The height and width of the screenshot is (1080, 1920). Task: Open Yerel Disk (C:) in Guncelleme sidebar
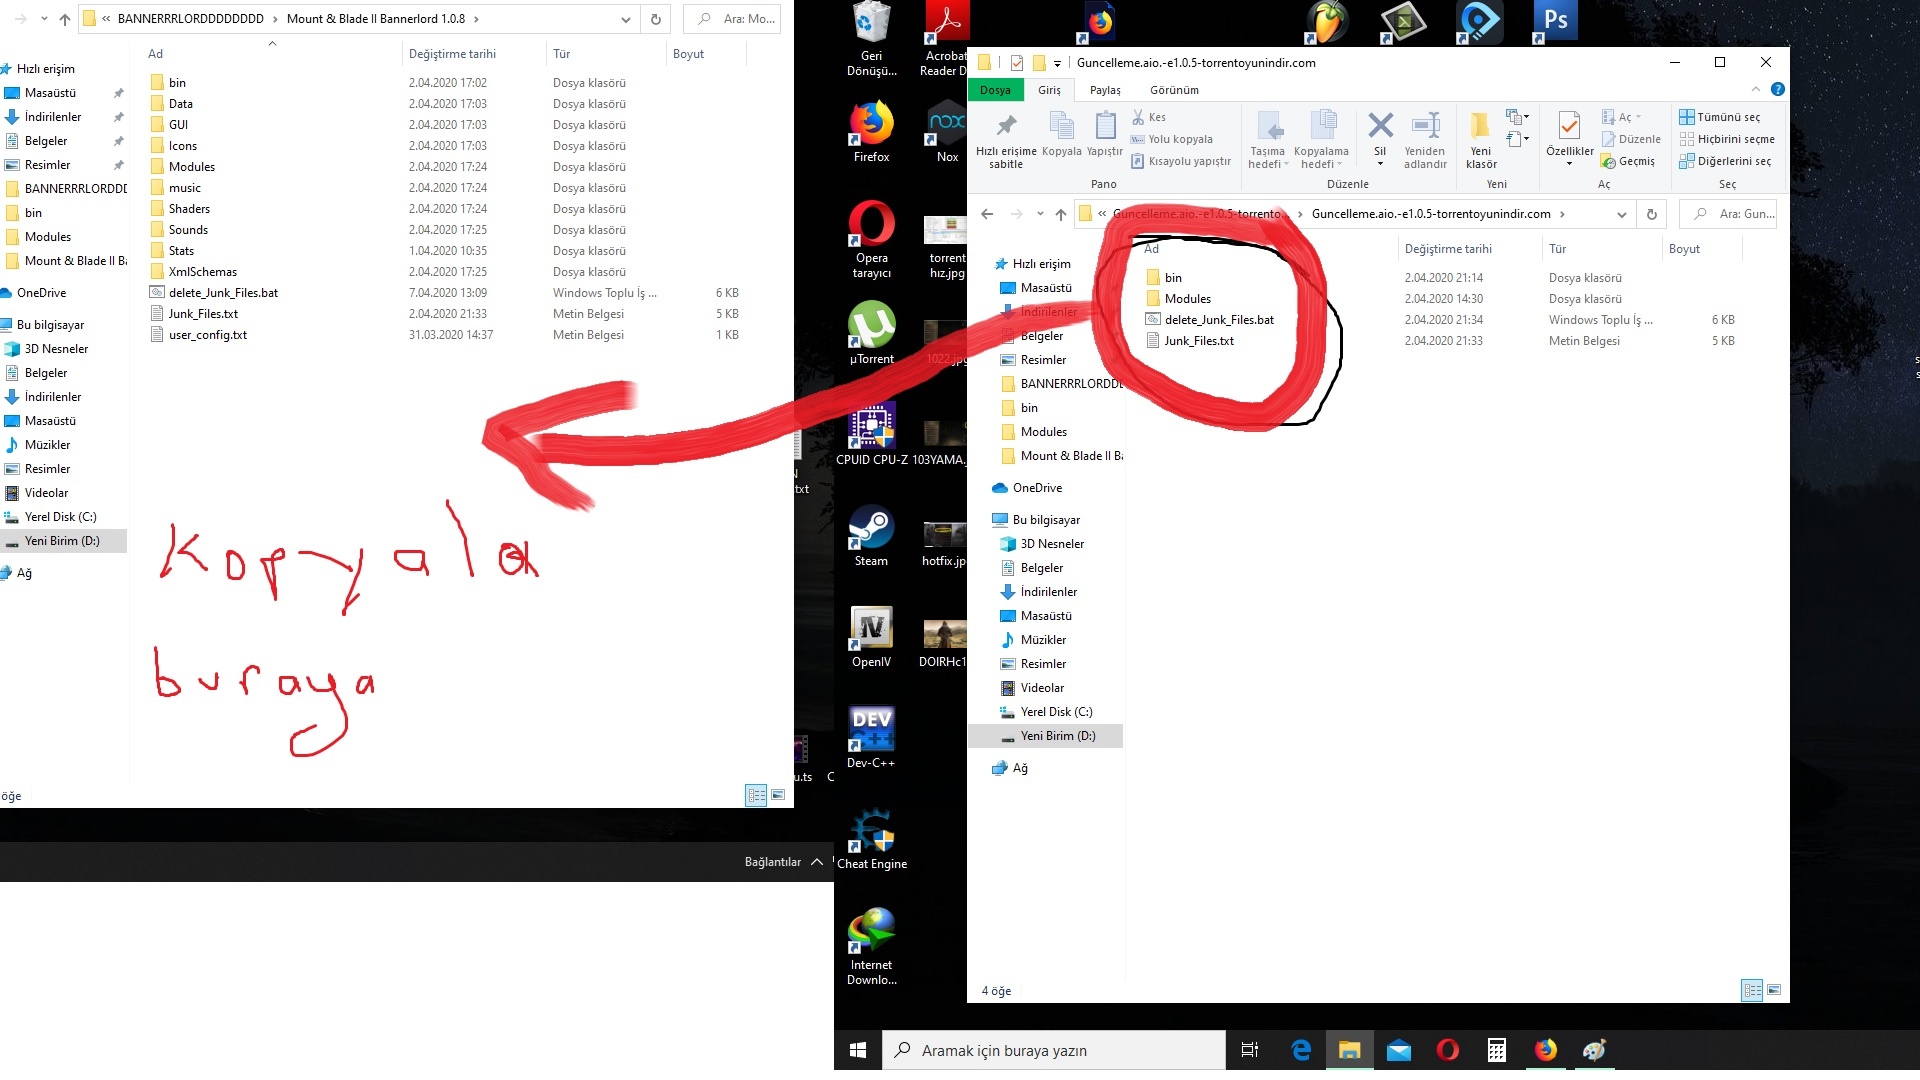[1056, 712]
